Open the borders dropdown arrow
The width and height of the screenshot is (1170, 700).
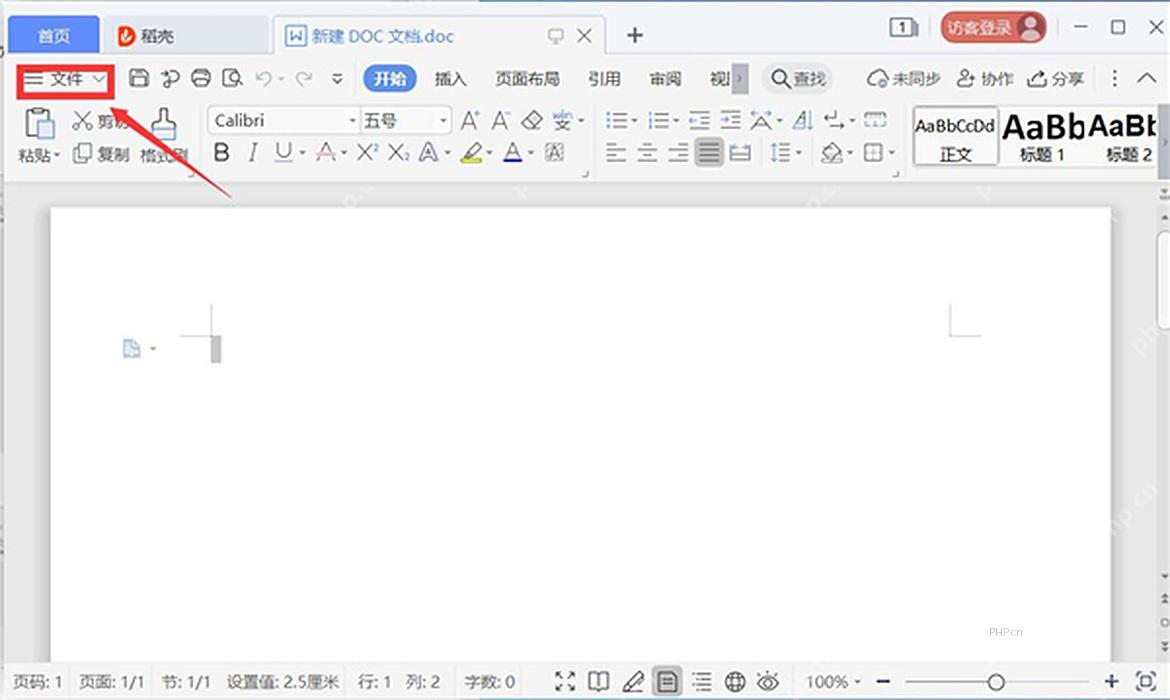click(892, 154)
